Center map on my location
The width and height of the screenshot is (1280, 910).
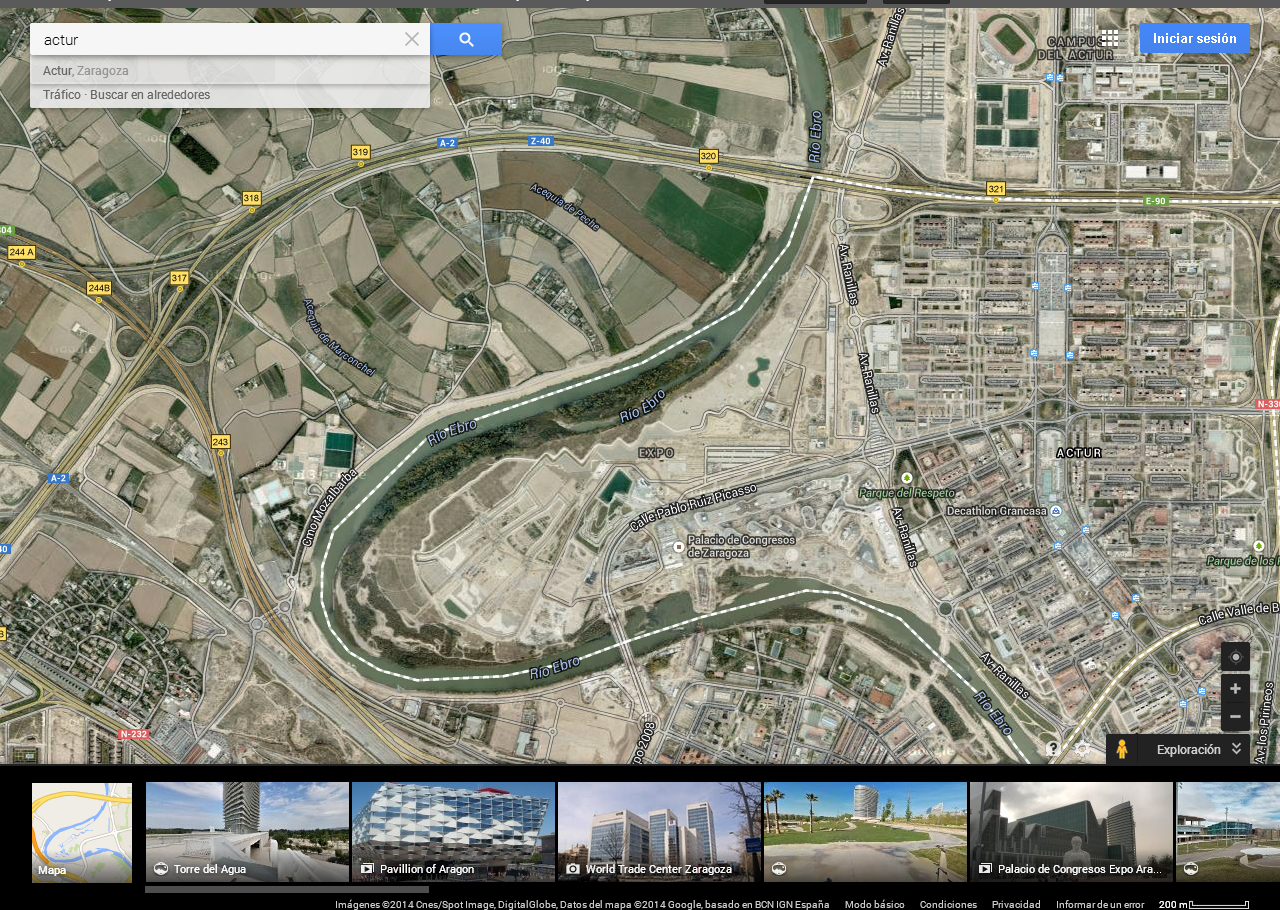1235,657
